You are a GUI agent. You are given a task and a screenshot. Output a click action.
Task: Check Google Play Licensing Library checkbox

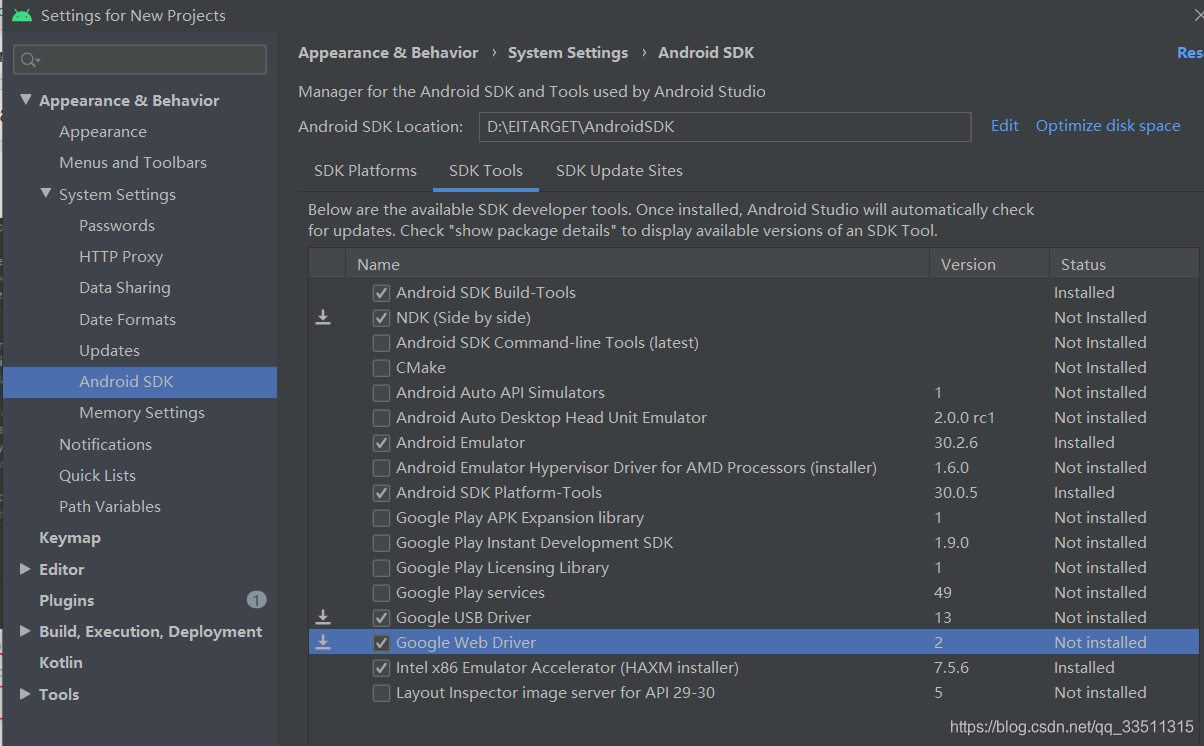381,568
